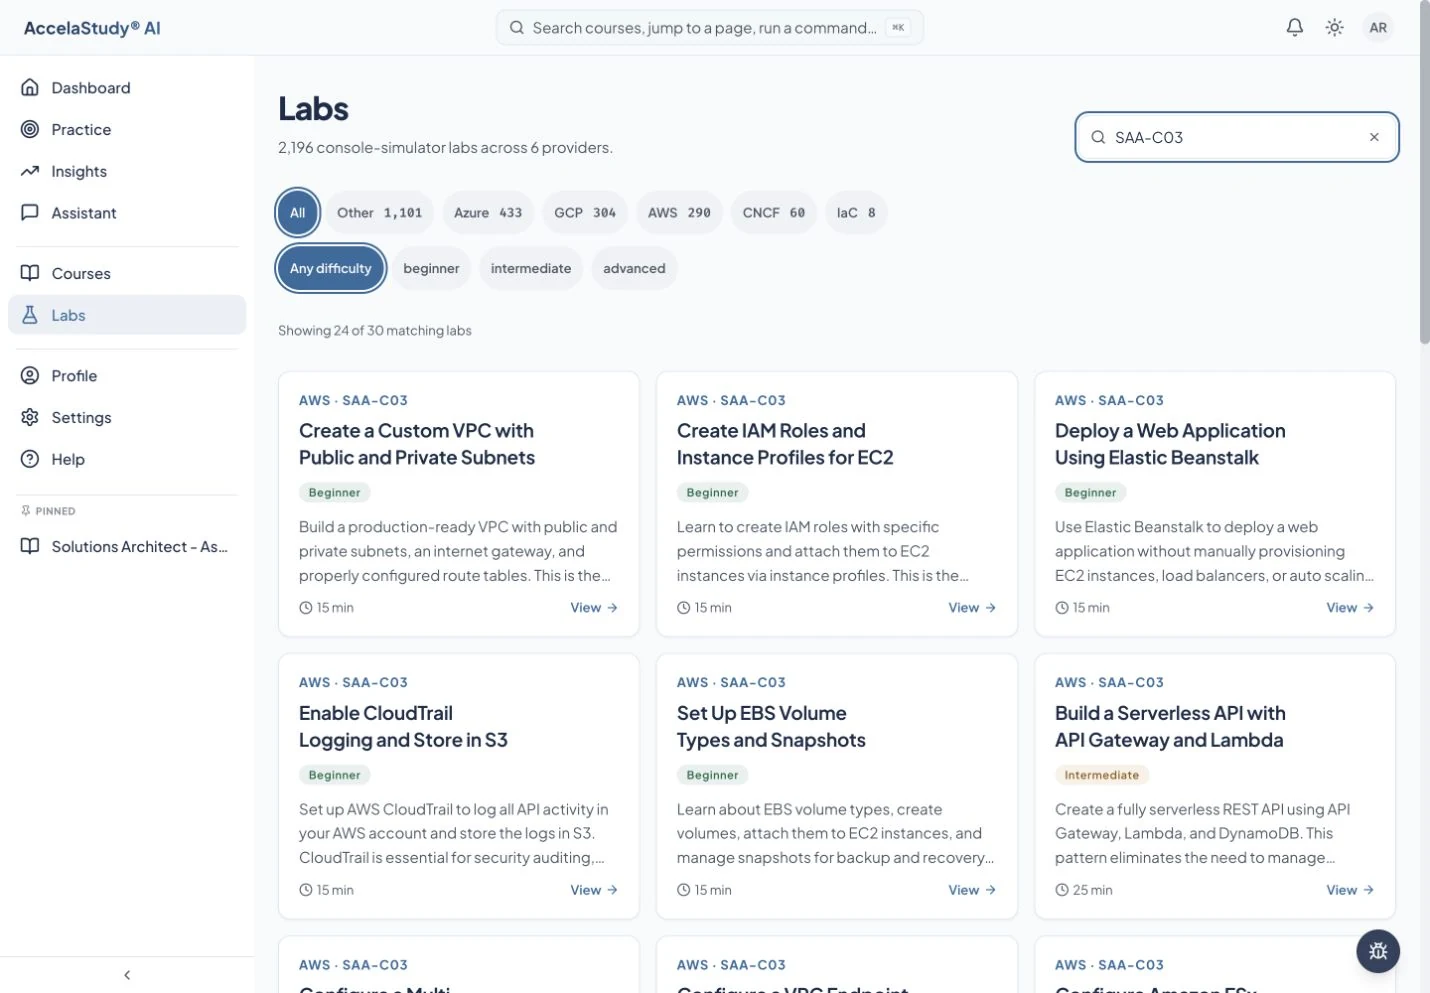Viewport: 1430px width, 993px height.
Task: Filter by advanced difficulty
Action: (634, 269)
